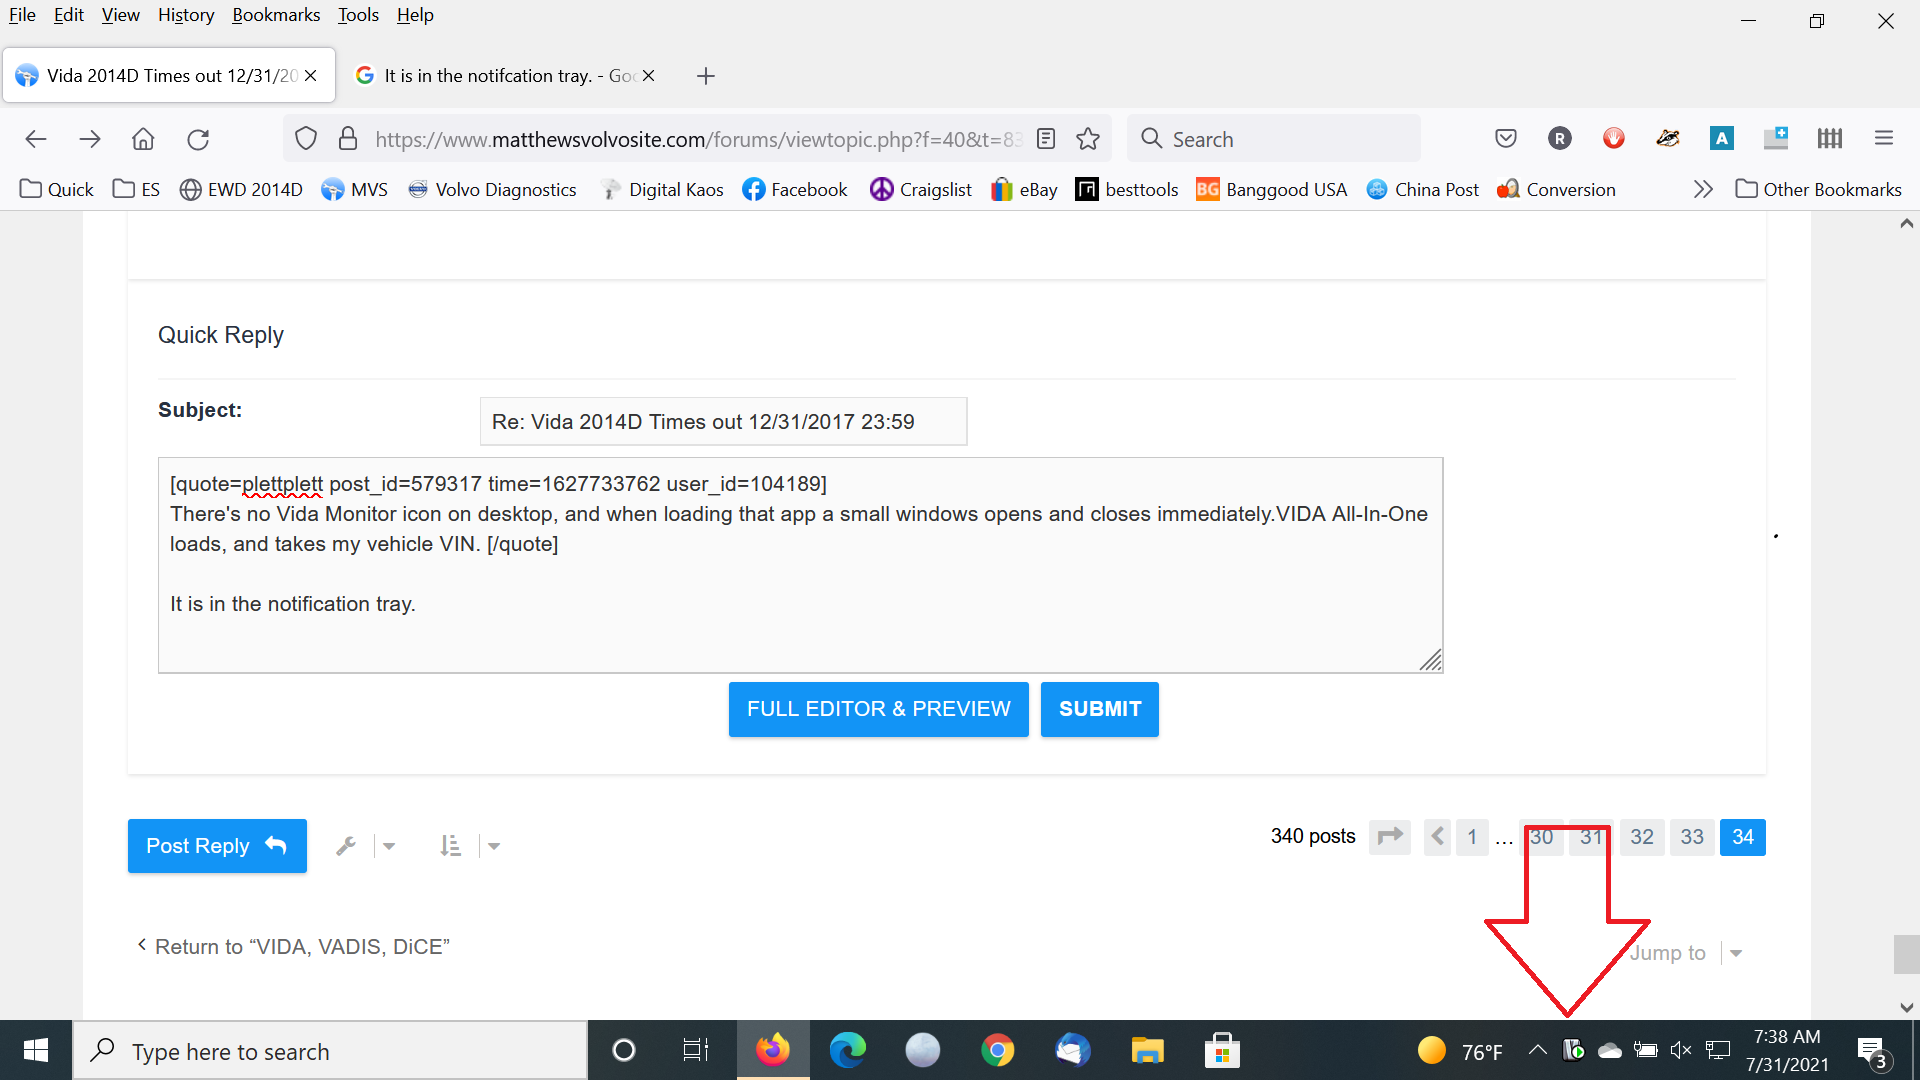This screenshot has width=1920, height=1080.
Task: Click FULL EDITOR & PREVIEW button
Action: point(878,709)
